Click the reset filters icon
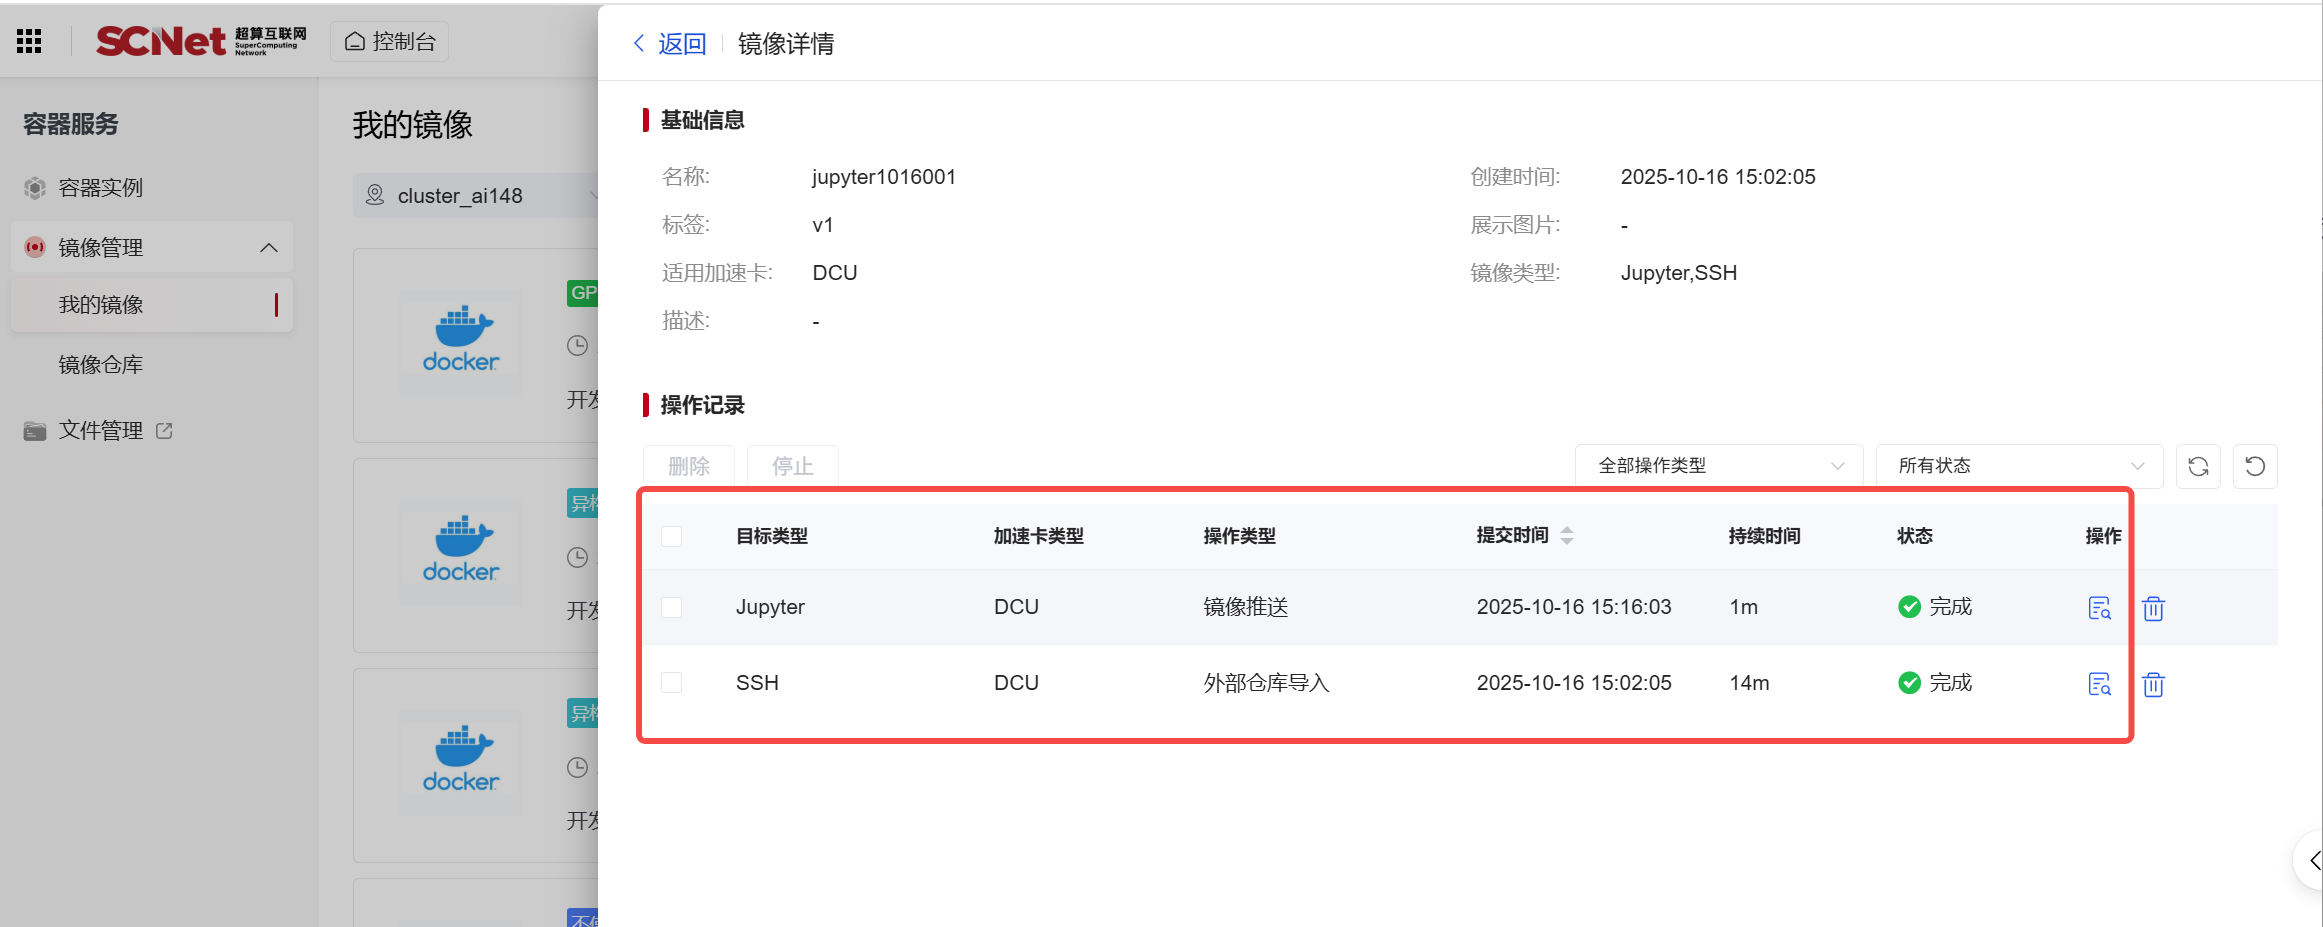Viewport: 2323px width, 927px height. coord(2255,466)
